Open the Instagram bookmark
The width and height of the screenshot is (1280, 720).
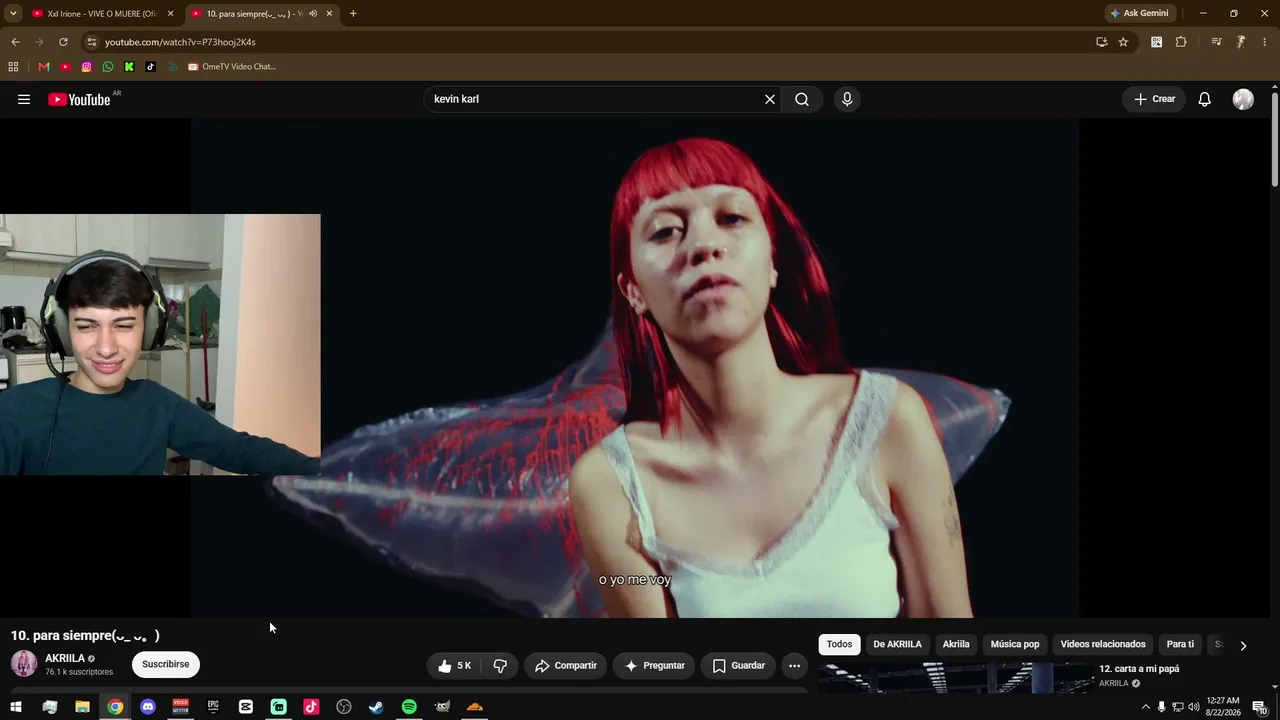[x=87, y=67]
